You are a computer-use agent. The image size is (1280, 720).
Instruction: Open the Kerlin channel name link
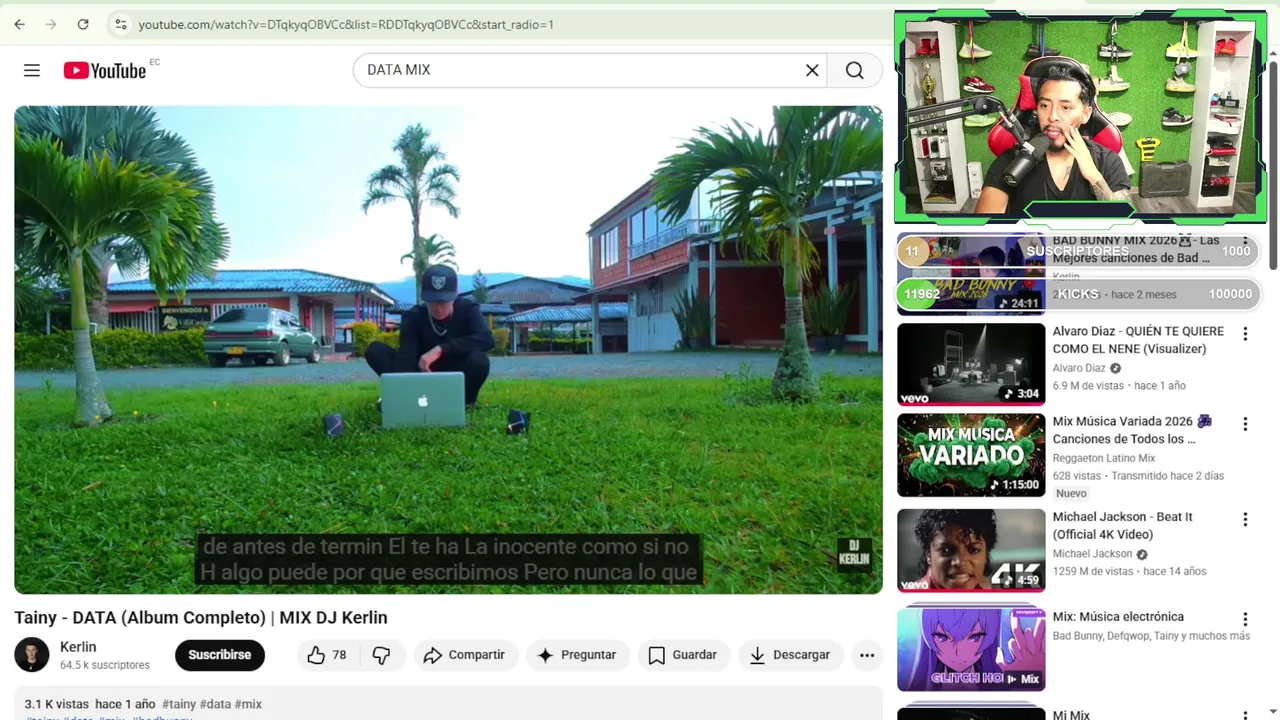coord(78,647)
